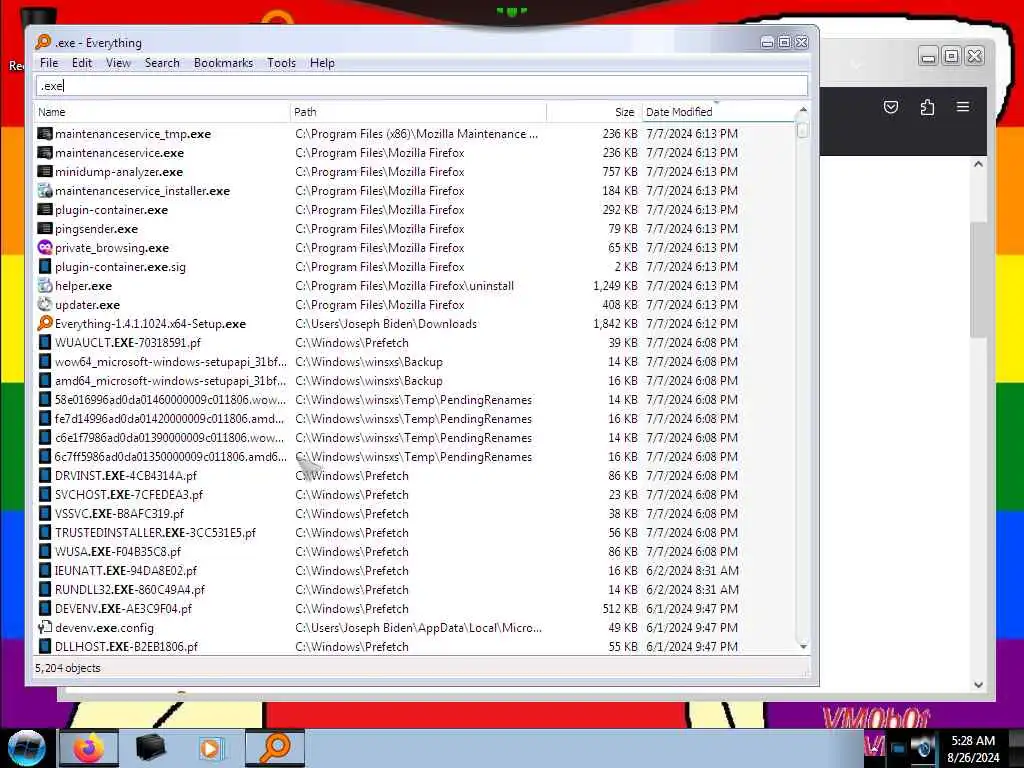Click Firefox Pocket save icon
The image size is (1024, 768).
click(891, 106)
